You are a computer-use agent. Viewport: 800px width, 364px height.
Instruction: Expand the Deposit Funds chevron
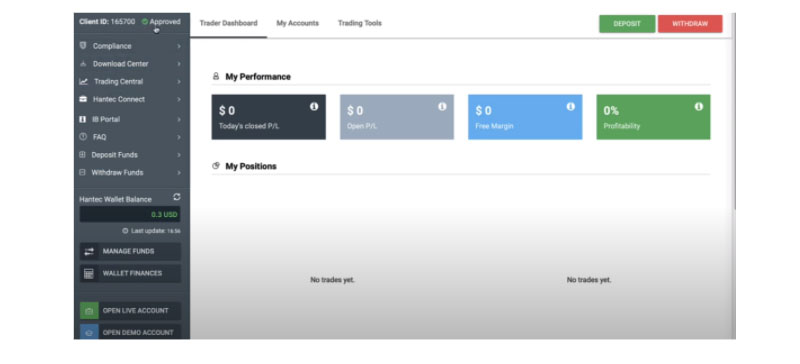tap(179, 155)
